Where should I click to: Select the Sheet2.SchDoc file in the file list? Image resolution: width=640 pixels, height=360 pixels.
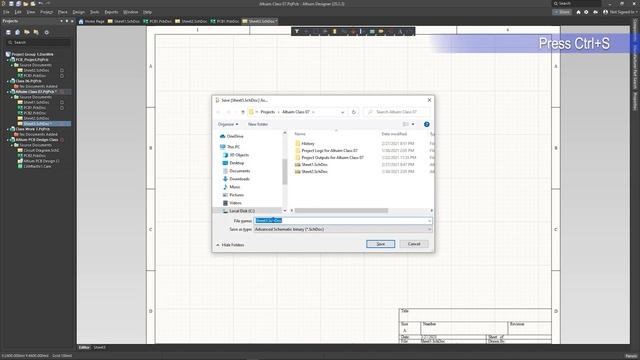click(311, 171)
